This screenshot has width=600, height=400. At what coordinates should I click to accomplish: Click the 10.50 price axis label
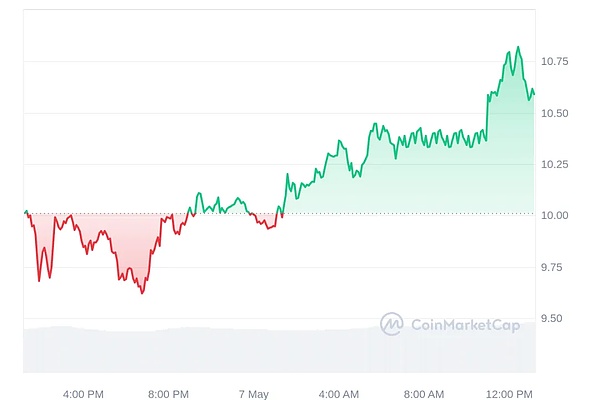point(554,113)
